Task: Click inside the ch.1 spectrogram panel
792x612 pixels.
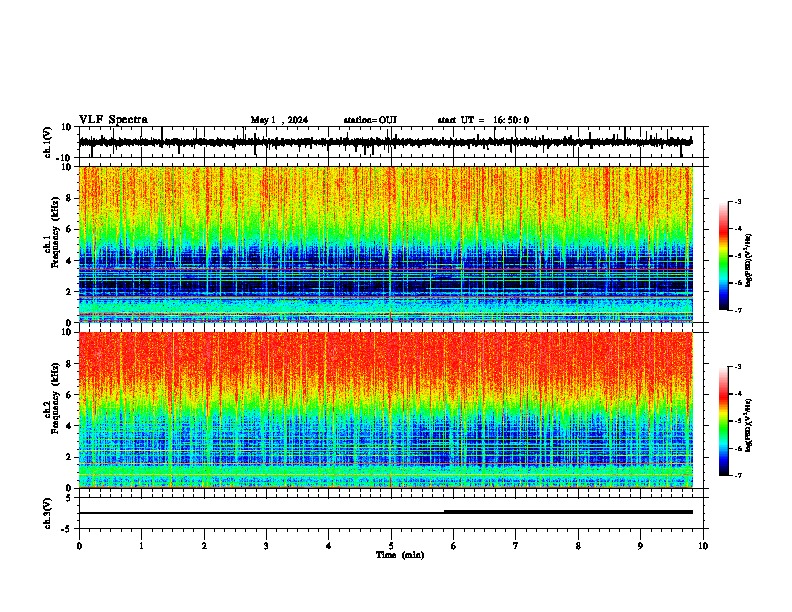Action: click(x=385, y=244)
